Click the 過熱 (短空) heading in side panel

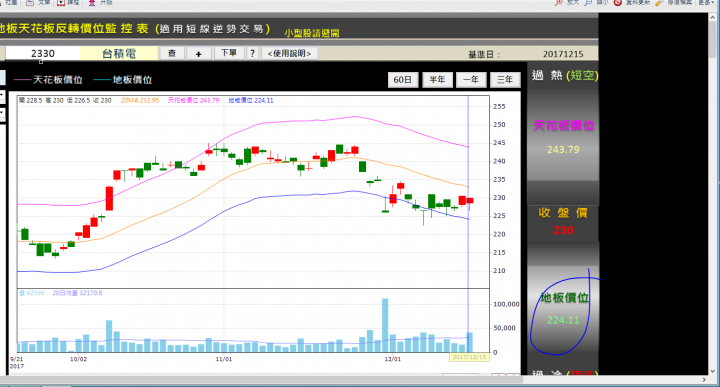[x=565, y=75]
